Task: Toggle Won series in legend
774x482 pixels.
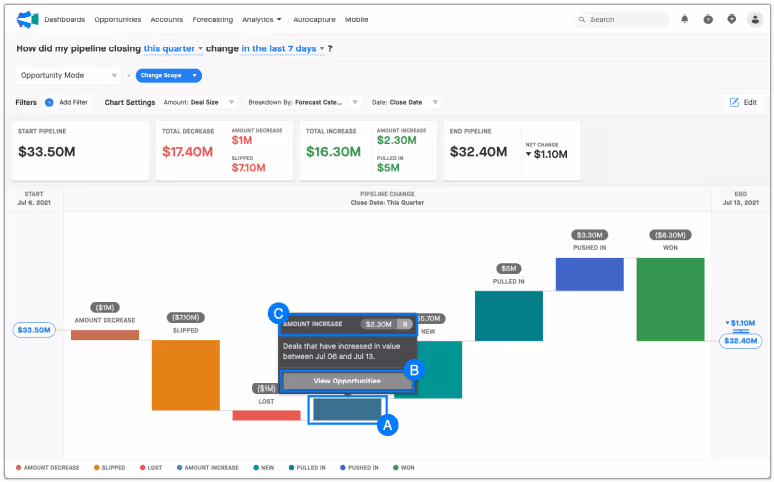Action: point(403,468)
